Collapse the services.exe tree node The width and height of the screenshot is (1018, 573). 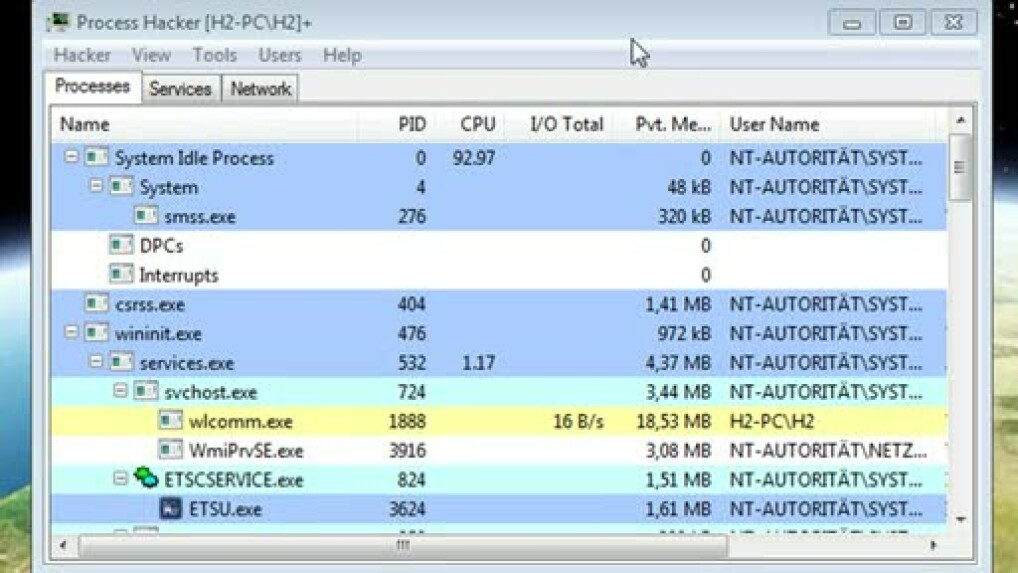[96, 363]
